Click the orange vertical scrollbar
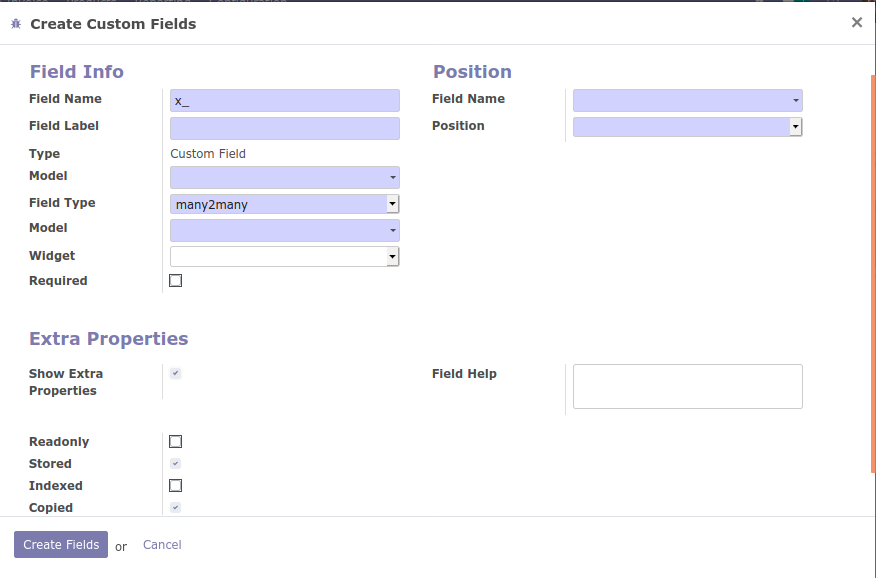The image size is (876, 578). click(872, 270)
